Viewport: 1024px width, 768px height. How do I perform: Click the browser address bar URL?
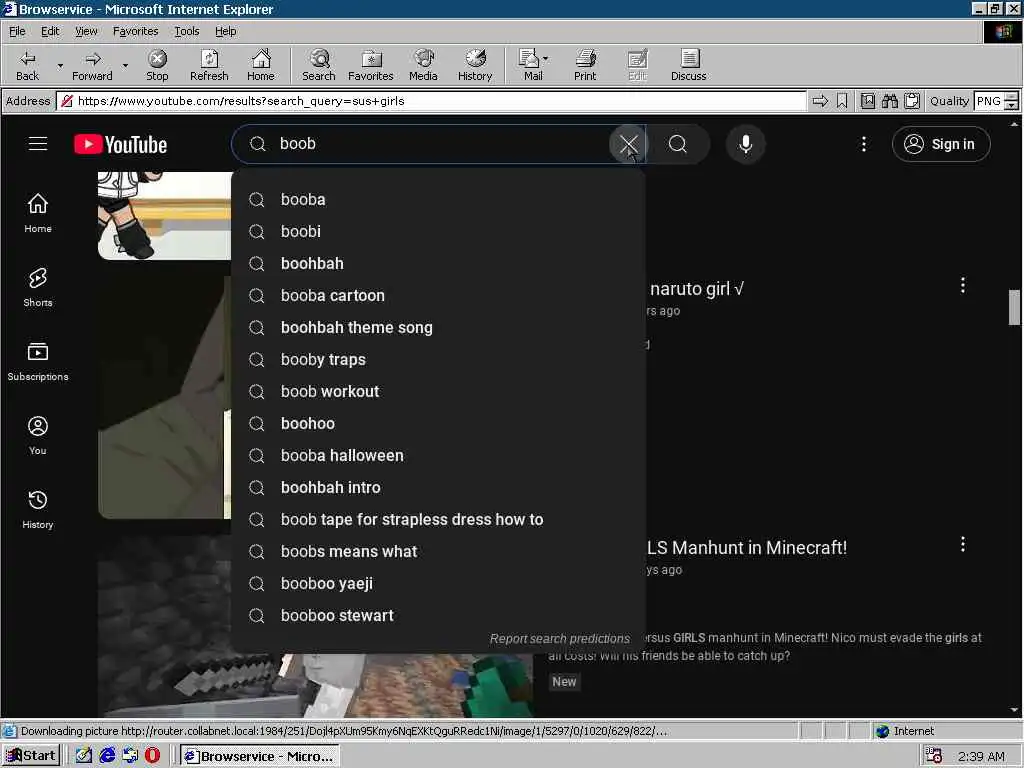(431, 101)
